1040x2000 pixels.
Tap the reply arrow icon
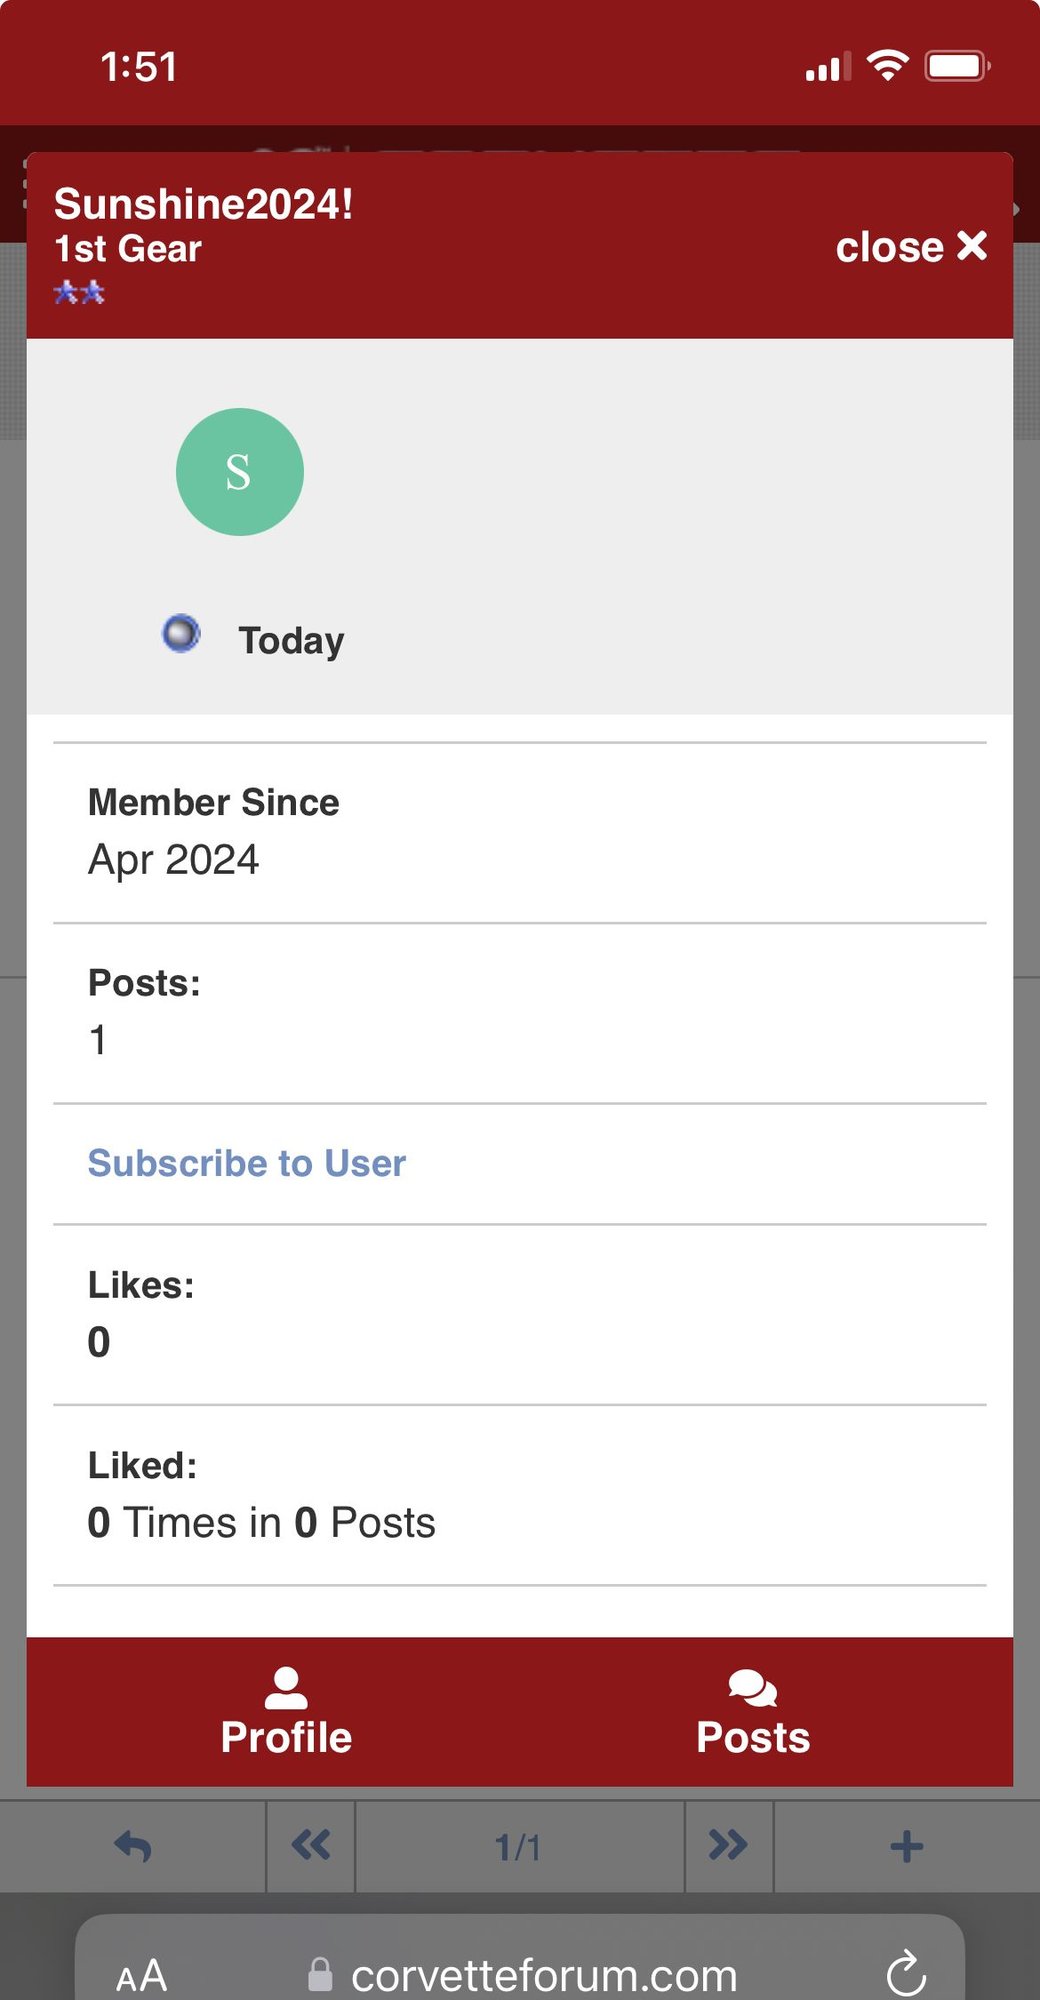(x=133, y=1846)
